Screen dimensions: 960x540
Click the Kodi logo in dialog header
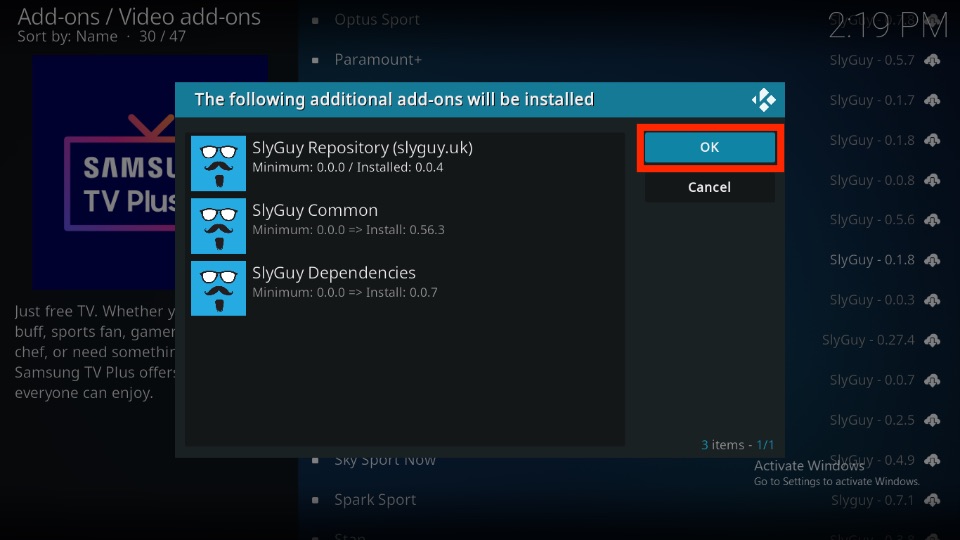pos(763,100)
